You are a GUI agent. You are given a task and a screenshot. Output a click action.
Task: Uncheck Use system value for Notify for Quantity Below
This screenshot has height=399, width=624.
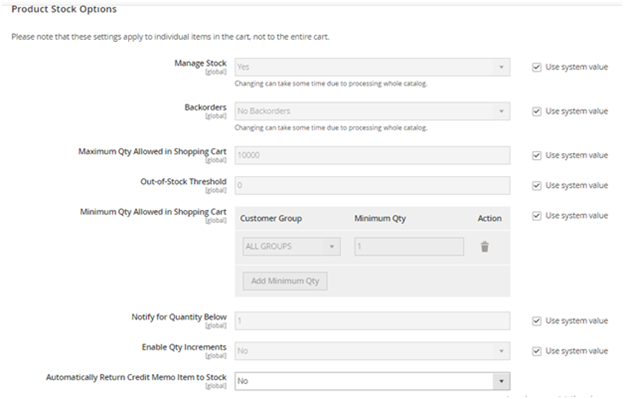(536, 321)
